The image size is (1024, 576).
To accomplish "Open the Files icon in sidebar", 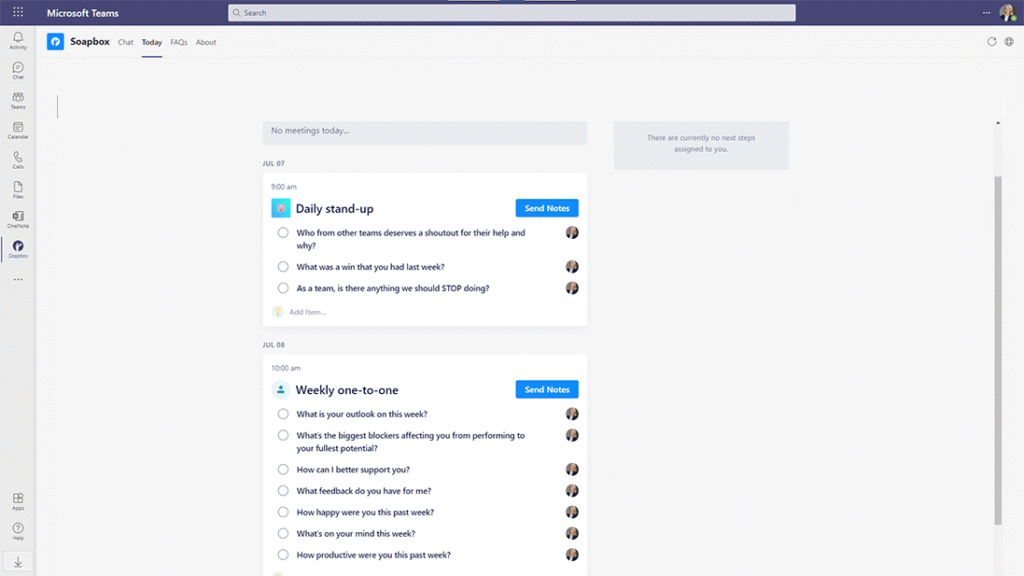I will click(18, 189).
